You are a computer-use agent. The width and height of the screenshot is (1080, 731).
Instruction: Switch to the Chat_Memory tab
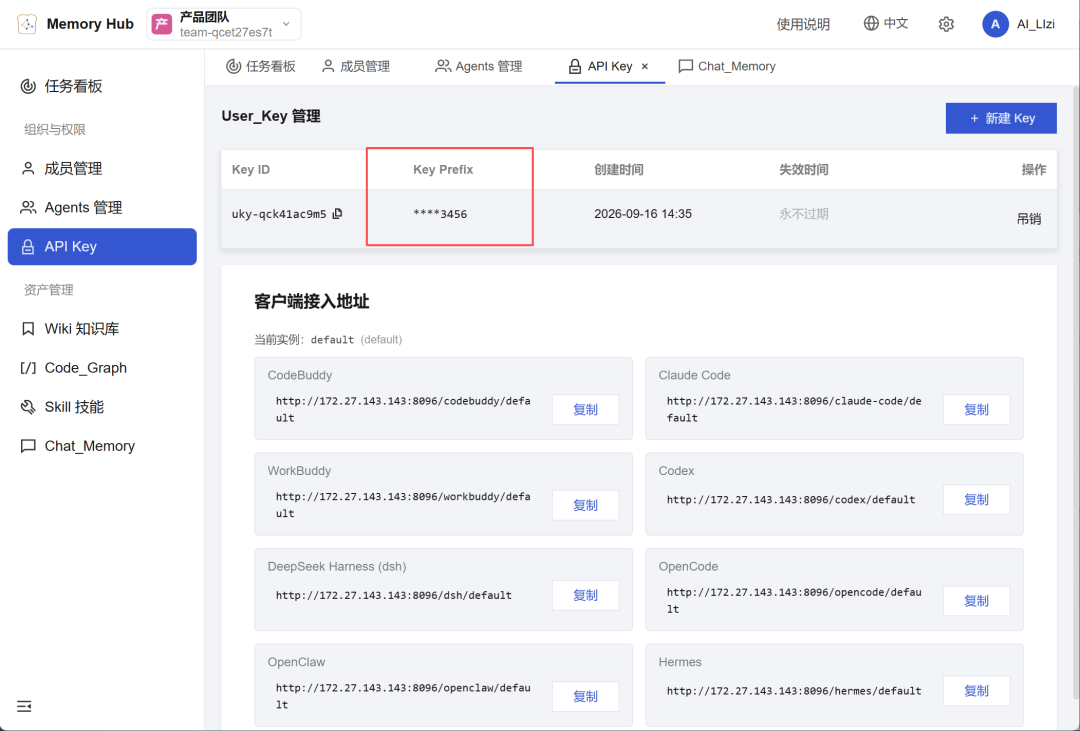(x=727, y=66)
